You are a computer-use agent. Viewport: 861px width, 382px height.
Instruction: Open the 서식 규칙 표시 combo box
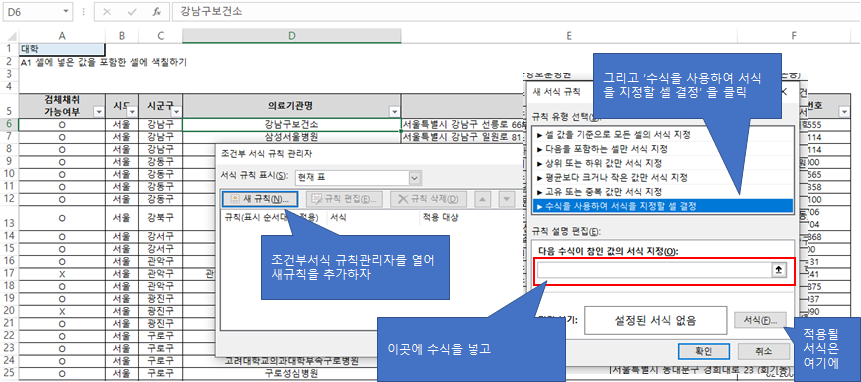(357, 178)
